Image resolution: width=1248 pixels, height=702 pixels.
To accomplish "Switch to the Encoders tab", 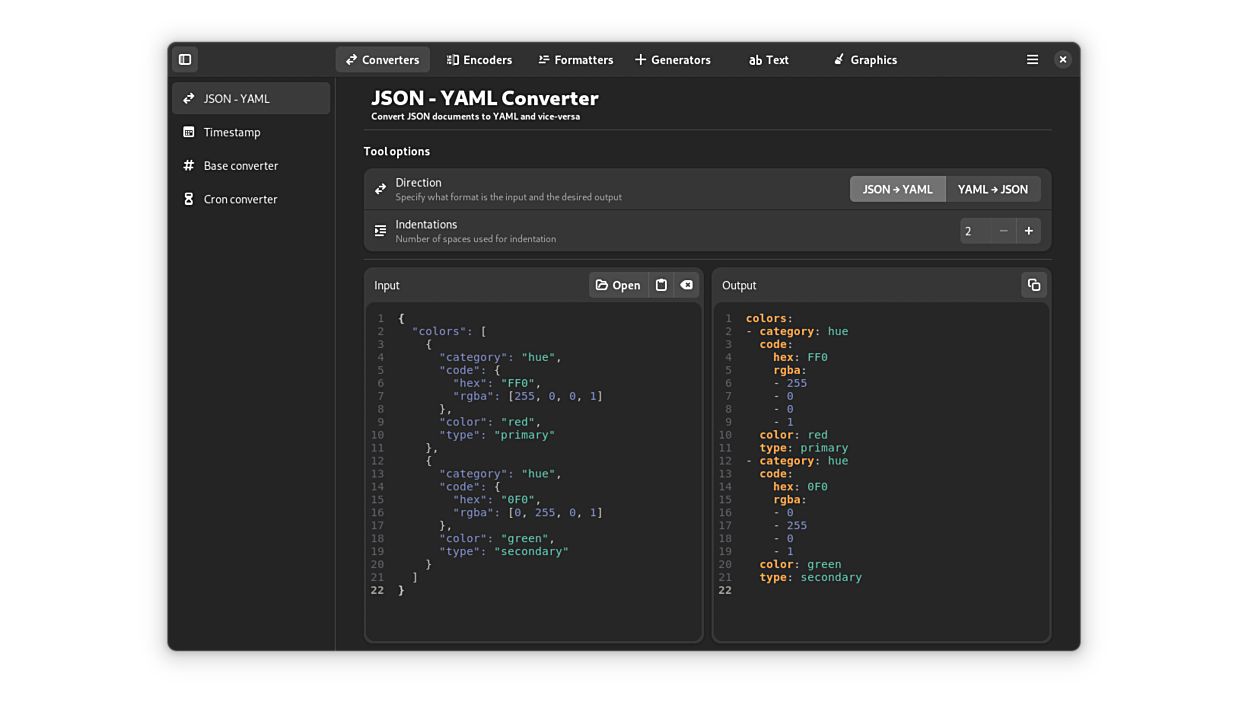I will 479,59.
